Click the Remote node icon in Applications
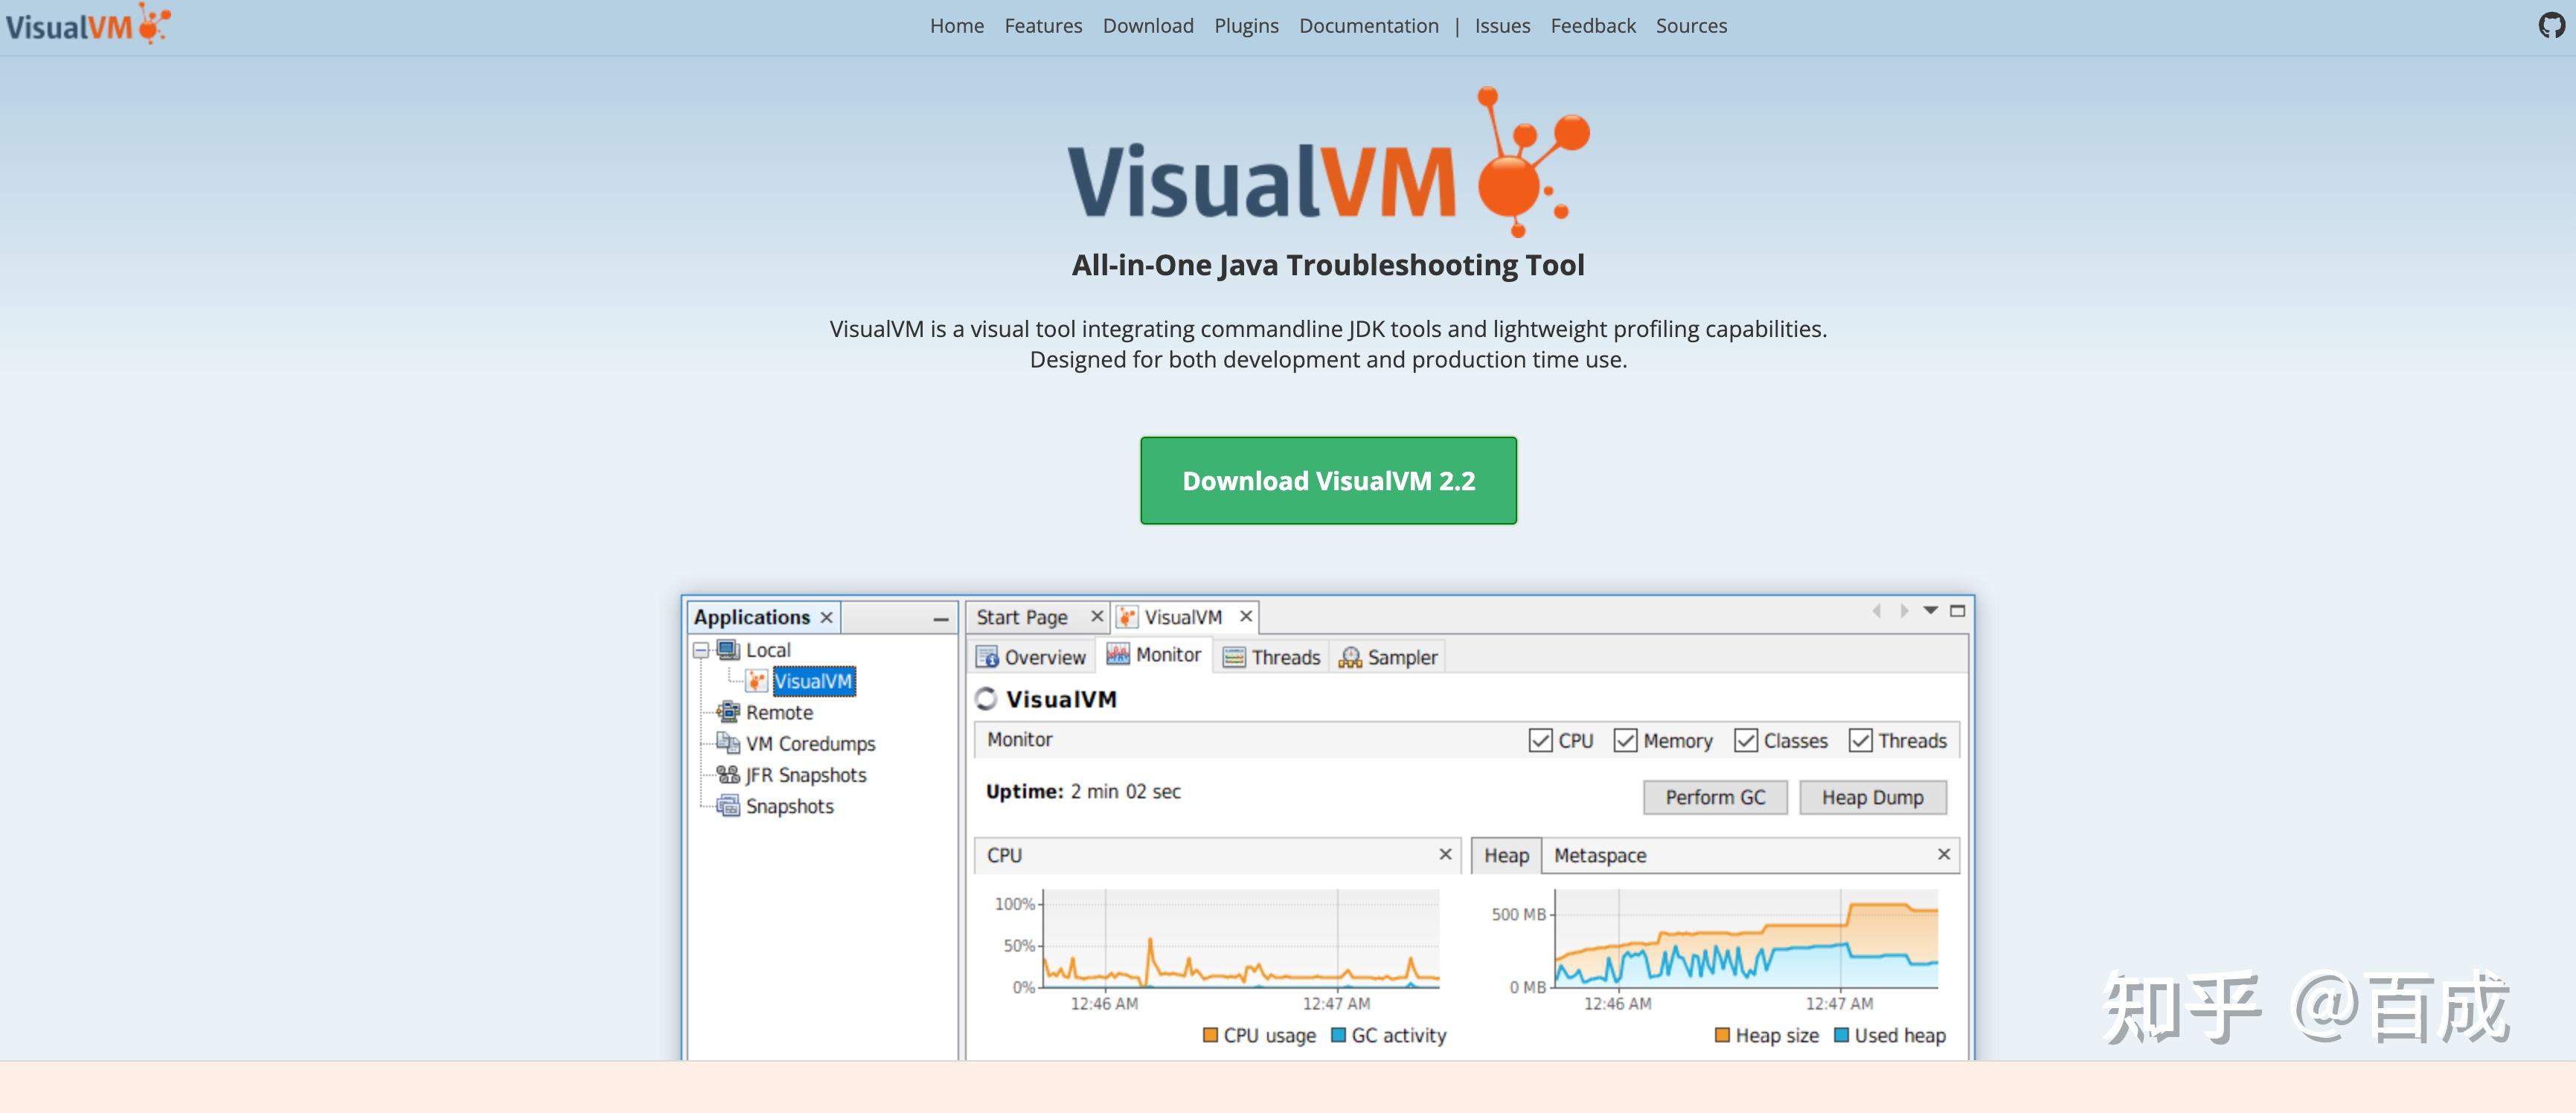 (728, 712)
